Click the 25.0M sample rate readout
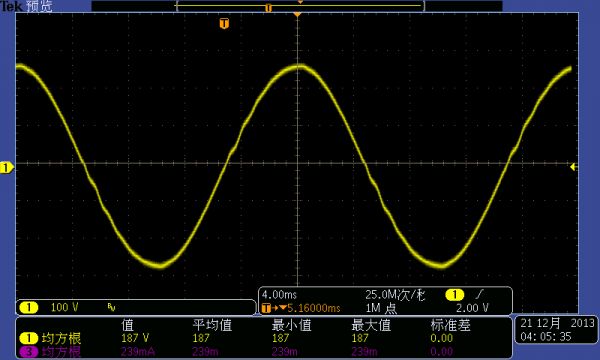 [395, 295]
